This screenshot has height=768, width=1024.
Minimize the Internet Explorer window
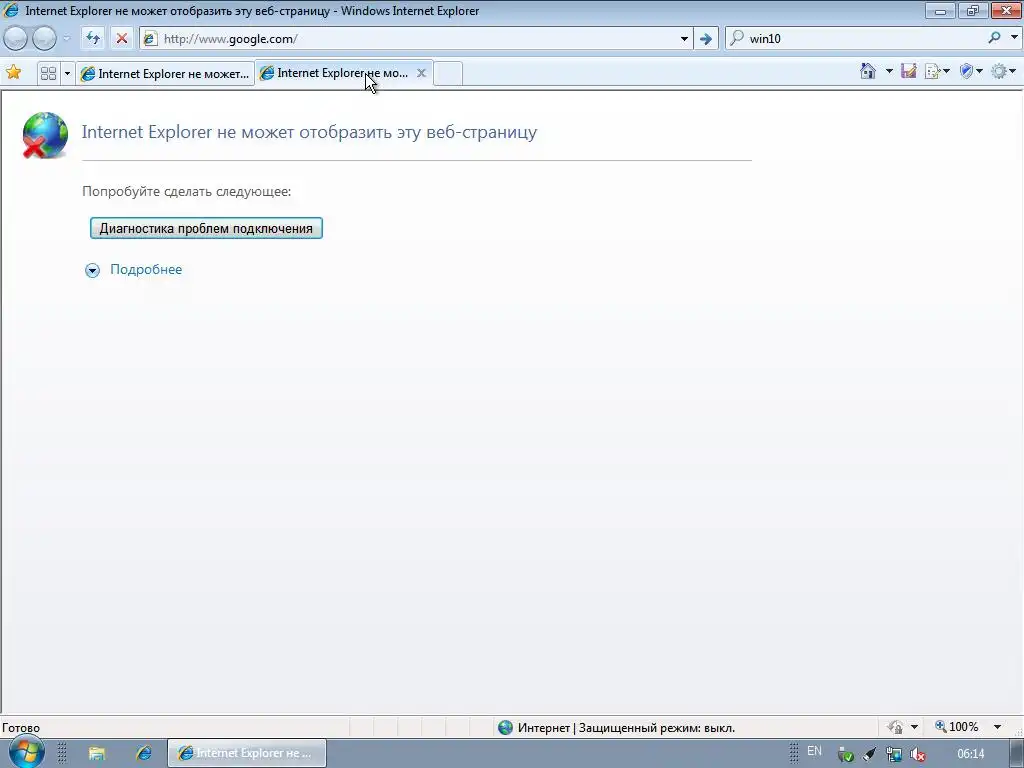click(x=940, y=10)
